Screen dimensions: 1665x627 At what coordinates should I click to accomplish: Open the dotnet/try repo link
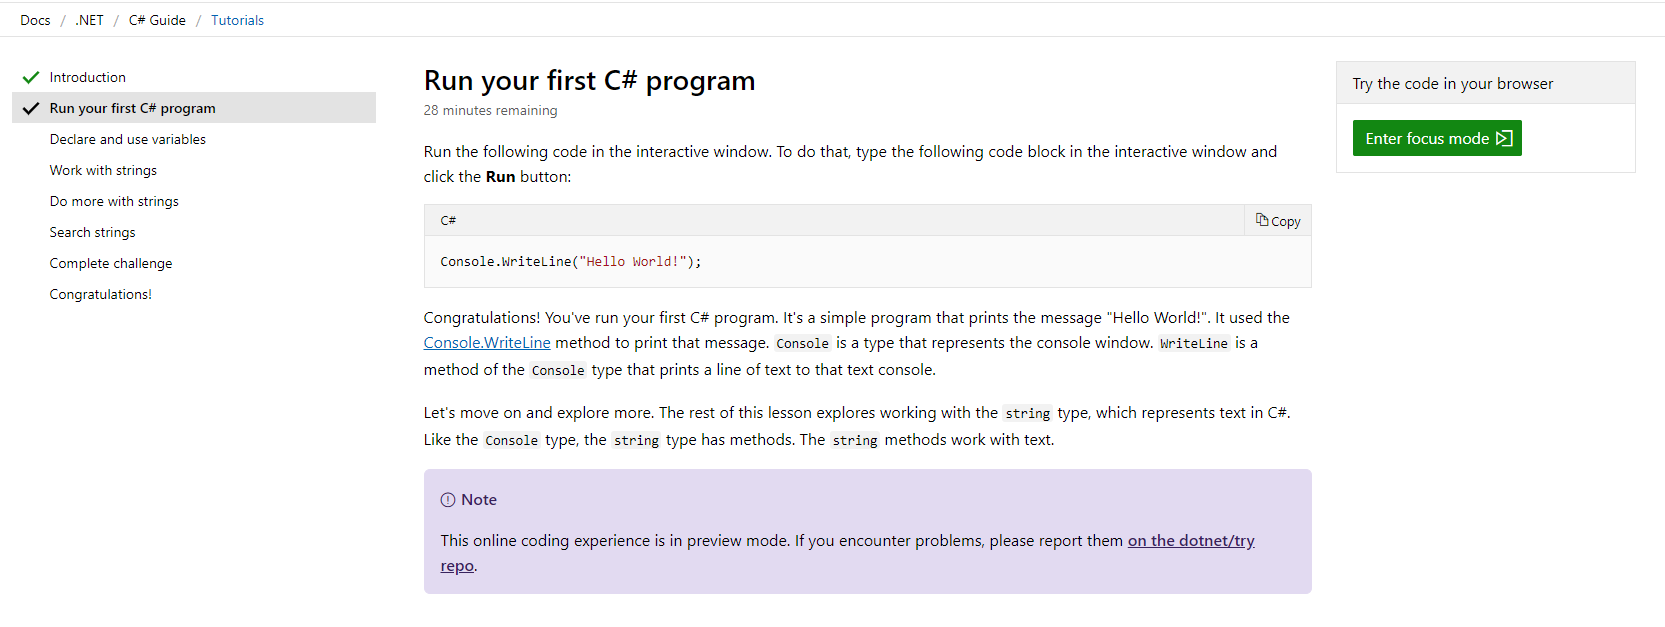click(x=1190, y=540)
